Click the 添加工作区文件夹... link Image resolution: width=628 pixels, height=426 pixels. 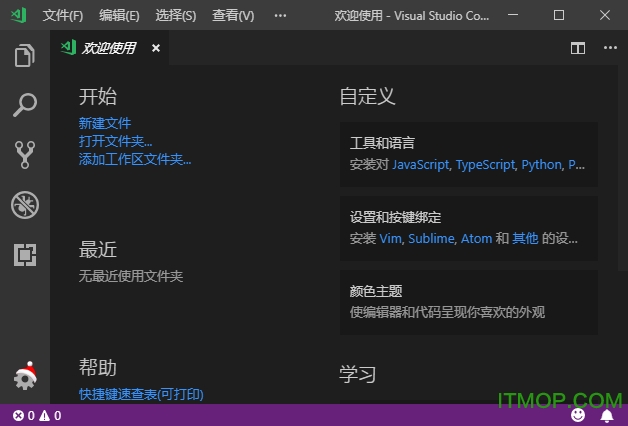point(135,159)
